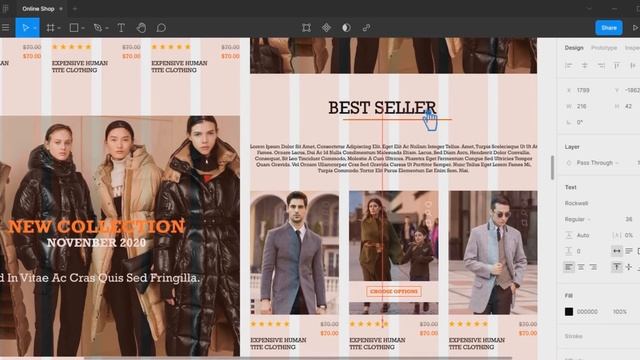Click the man in grey coat product image
The height and width of the screenshot is (360, 640).
(x=294, y=253)
